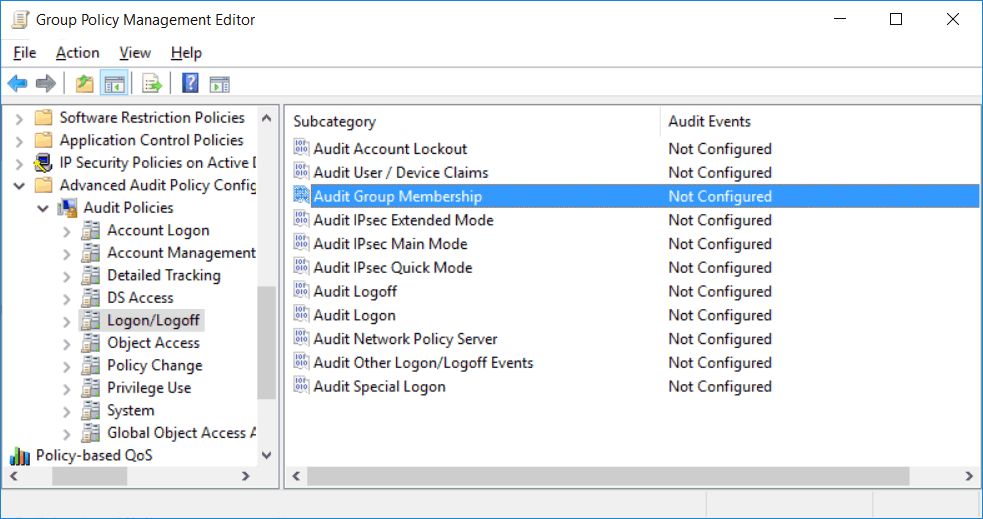Image resolution: width=983 pixels, height=519 pixels.
Task: Click Not Configured for Audit Logon
Action: click(x=720, y=315)
